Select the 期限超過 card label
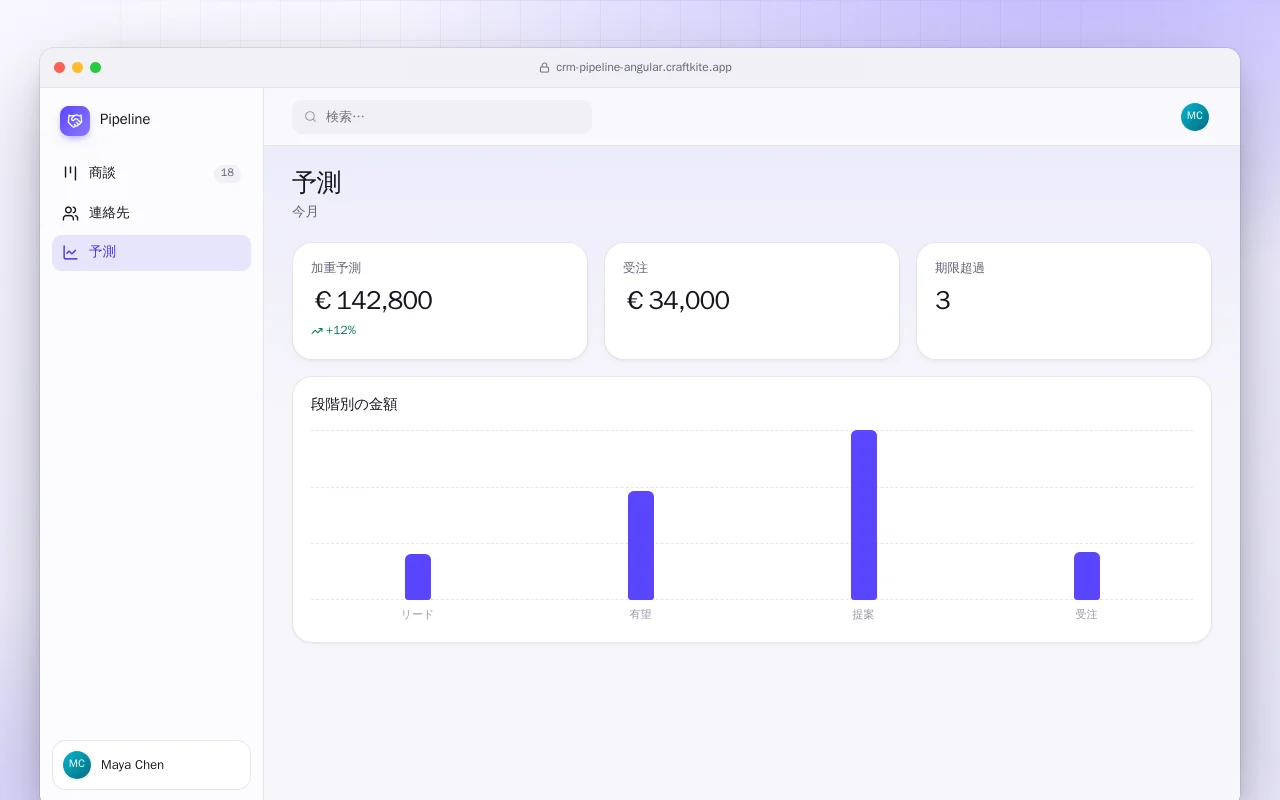The height and width of the screenshot is (800, 1280). click(960, 268)
